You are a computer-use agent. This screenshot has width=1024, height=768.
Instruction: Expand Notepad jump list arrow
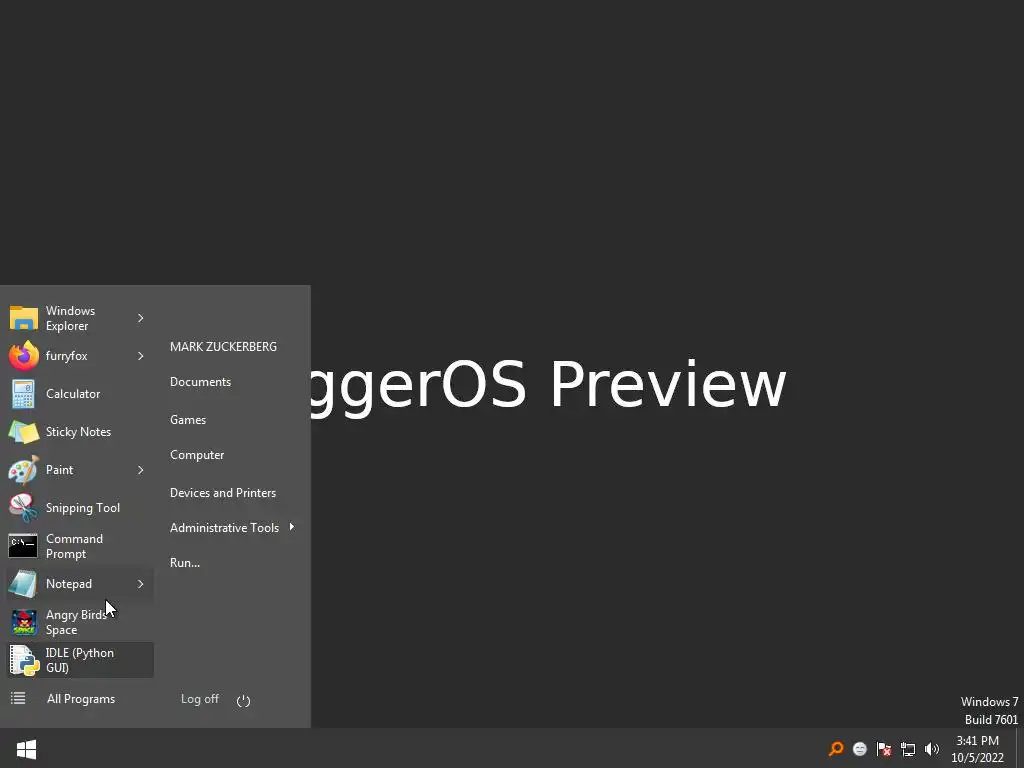pos(140,584)
